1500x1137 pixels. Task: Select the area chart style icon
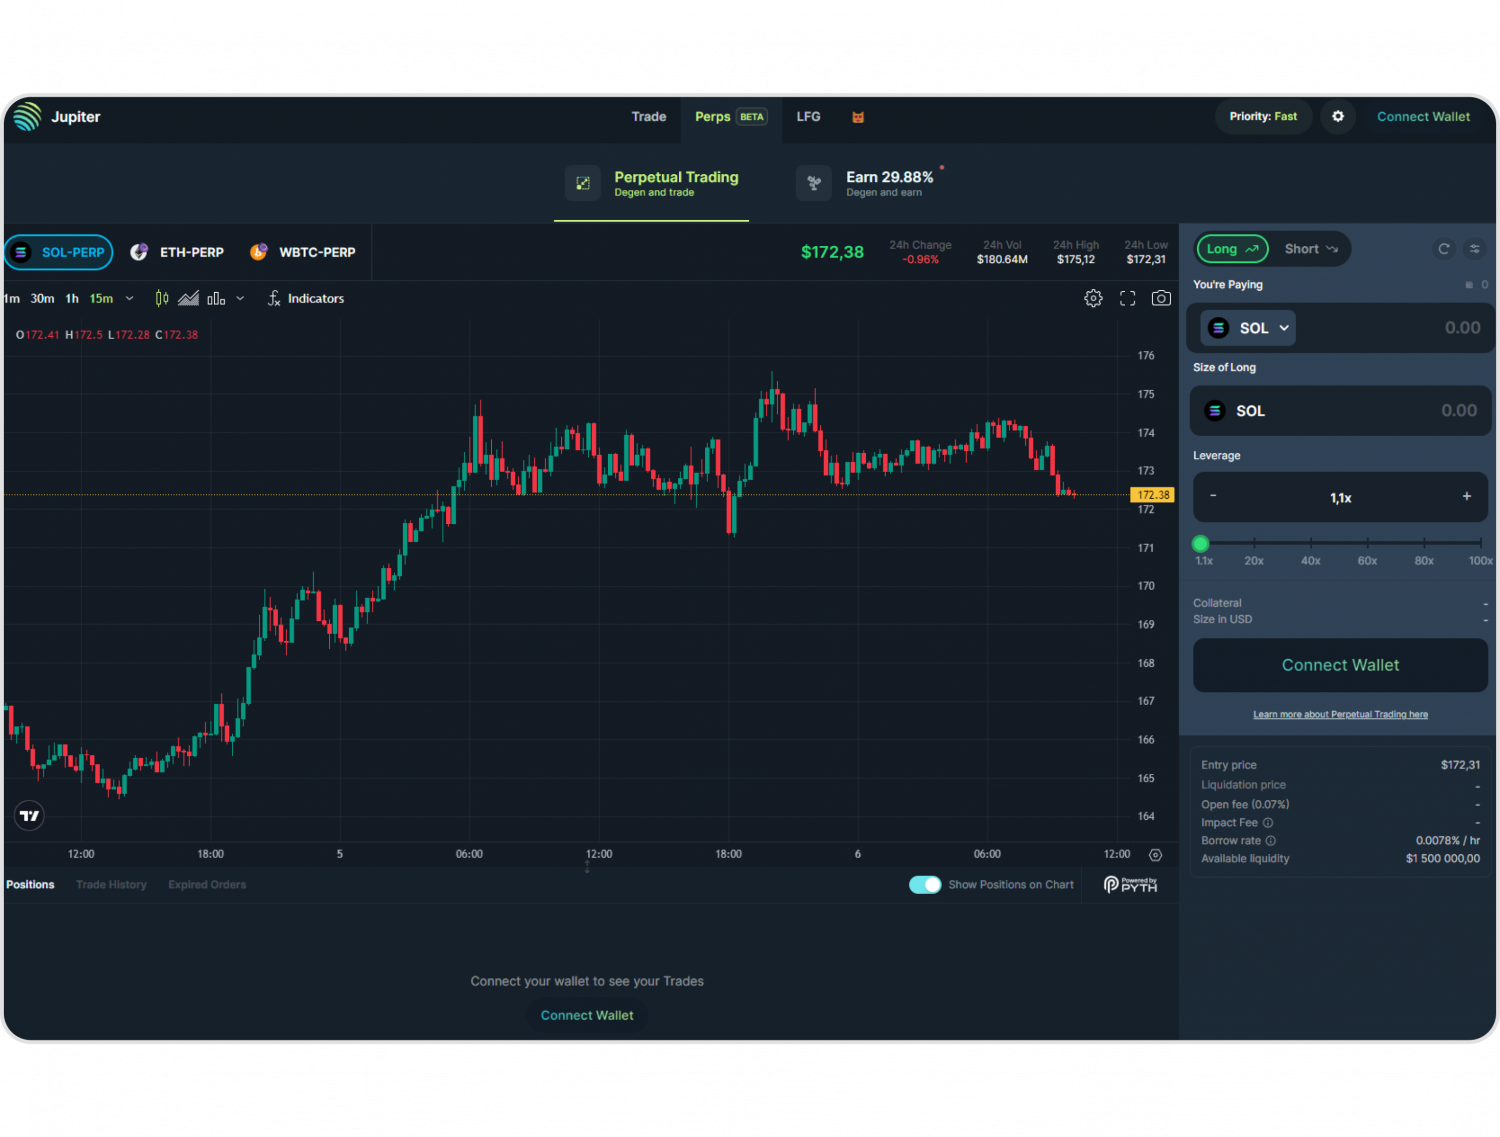point(188,298)
